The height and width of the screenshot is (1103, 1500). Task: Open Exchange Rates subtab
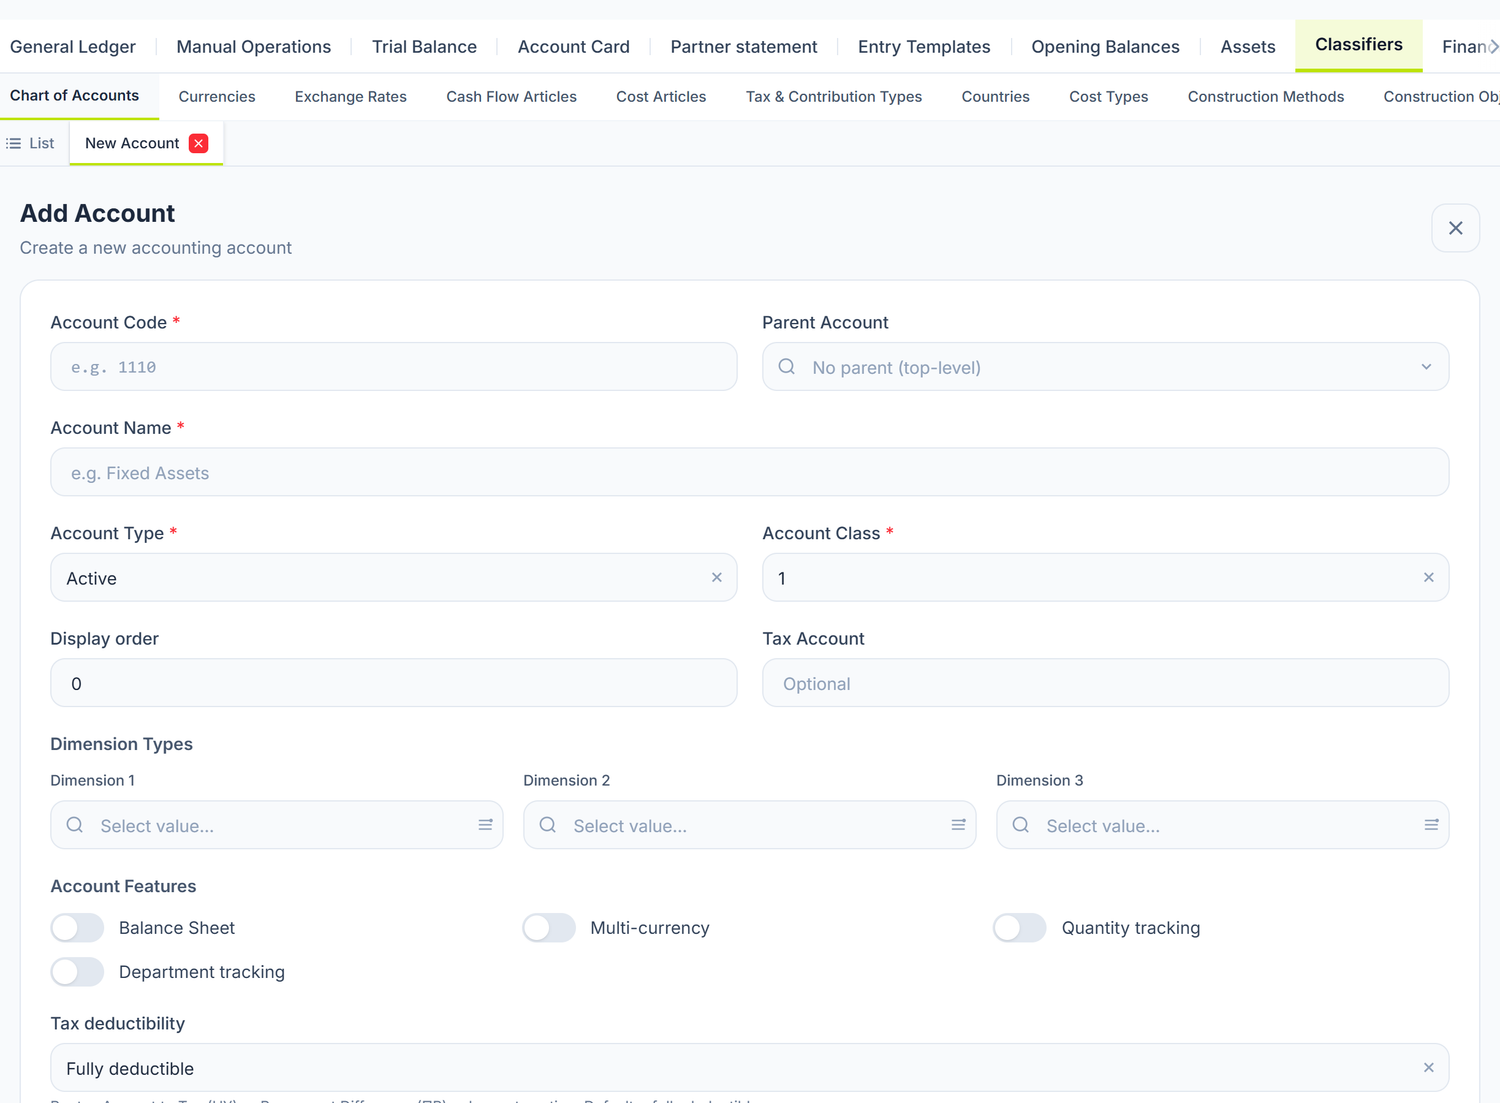click(351, 97)
